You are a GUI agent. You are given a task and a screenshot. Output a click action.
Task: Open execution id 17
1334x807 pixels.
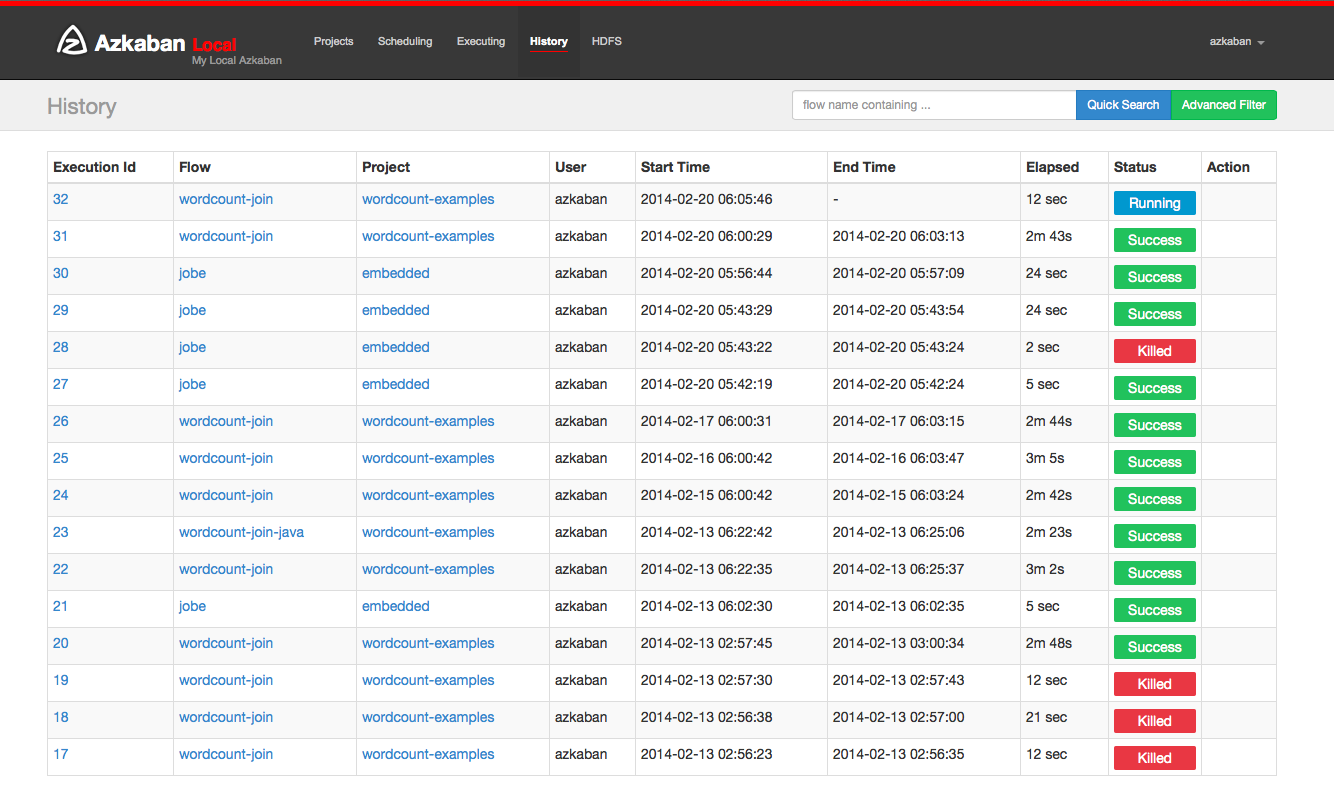[x=61, y=755]
